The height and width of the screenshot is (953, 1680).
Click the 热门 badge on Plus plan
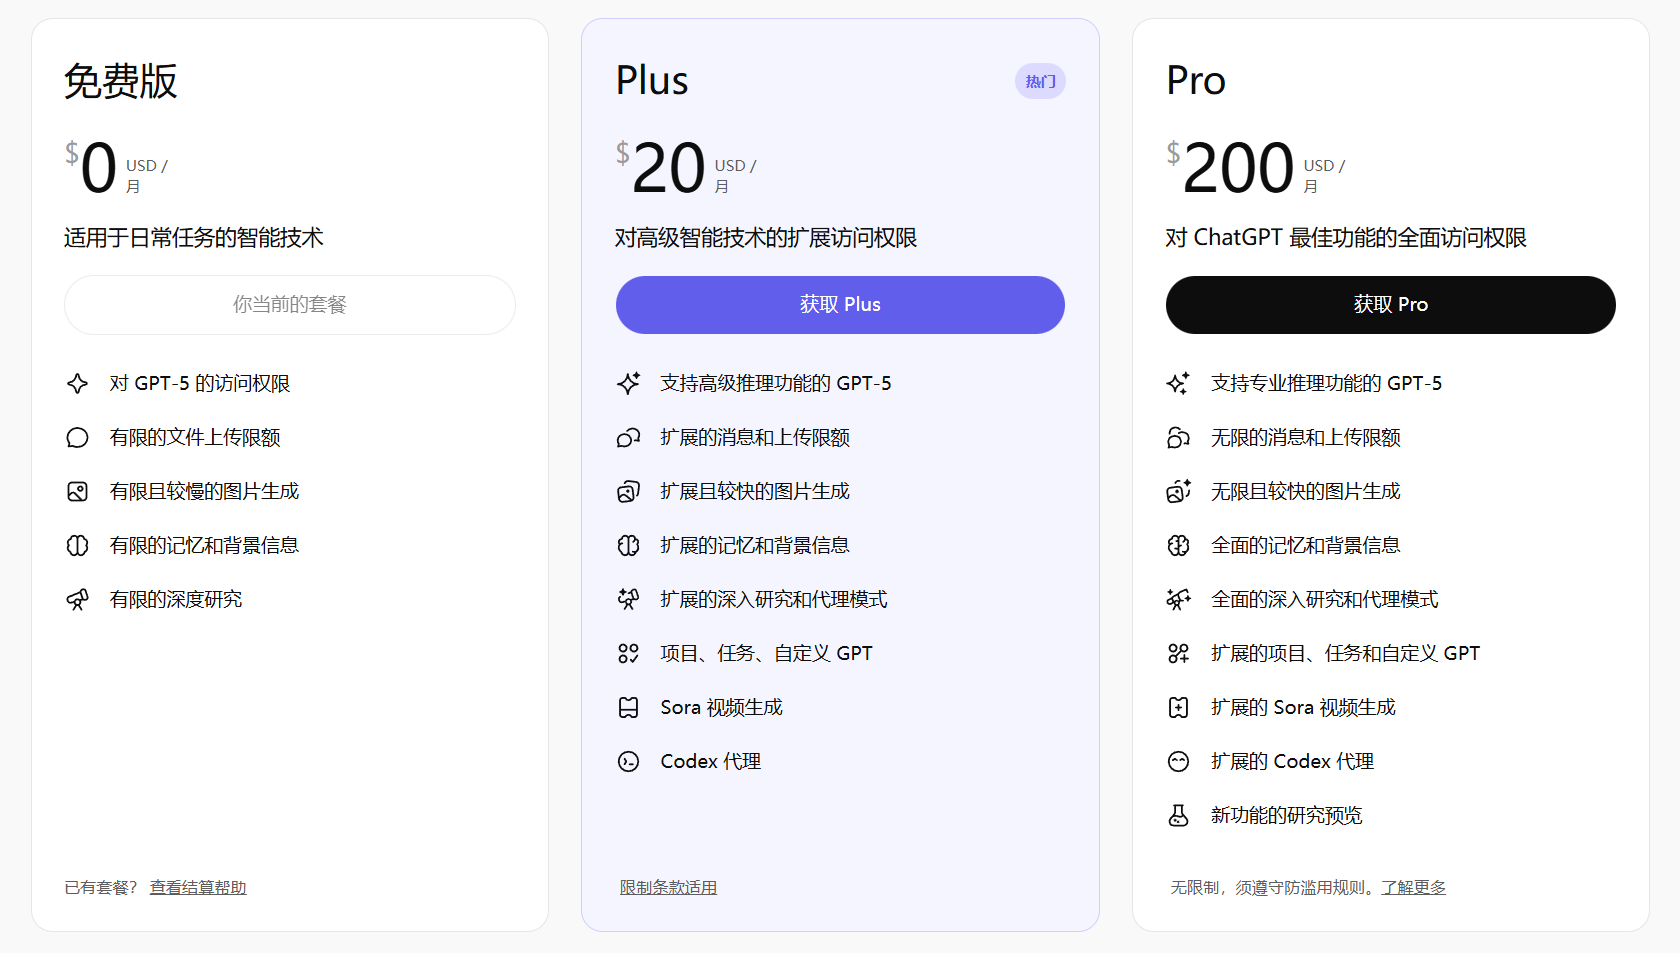[1040, 81]
